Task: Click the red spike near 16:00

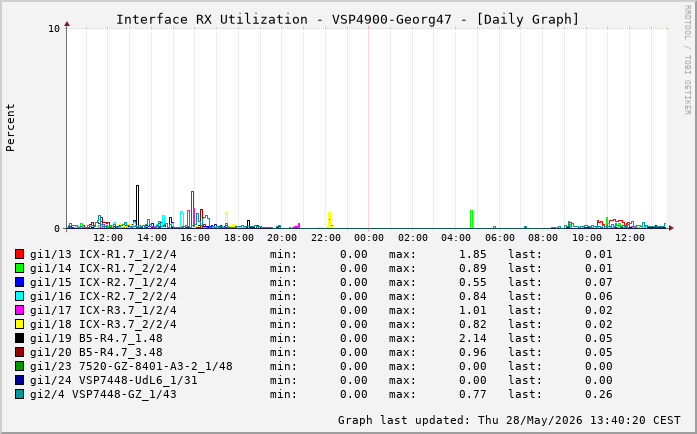Action: coord(192,208)
